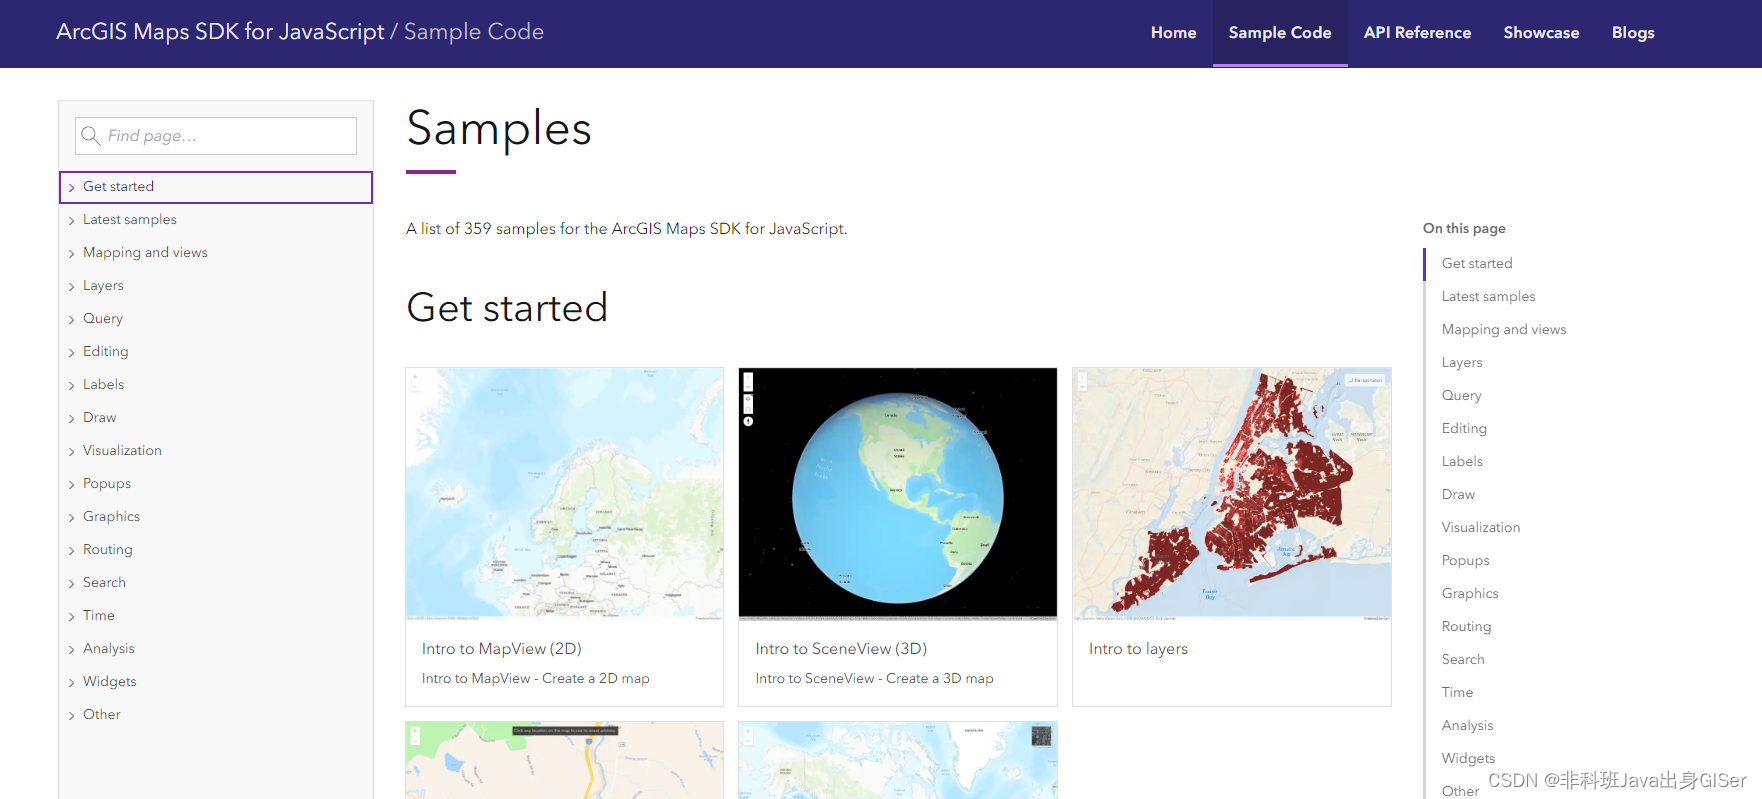This screenshot has width=1762, height=799.
Task: Click the search magnifier icon in Find page
Action: click(90, 135)
